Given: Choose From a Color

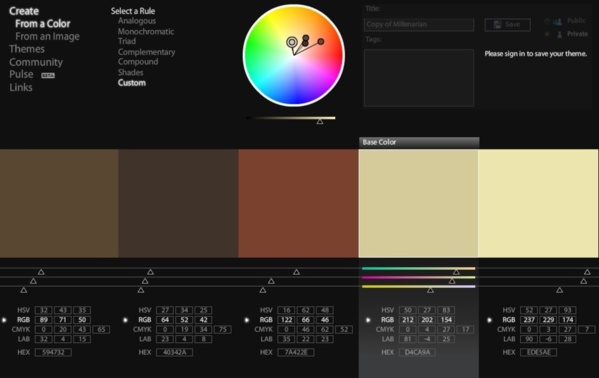Looking at the screenshot, I should point(43,24).
